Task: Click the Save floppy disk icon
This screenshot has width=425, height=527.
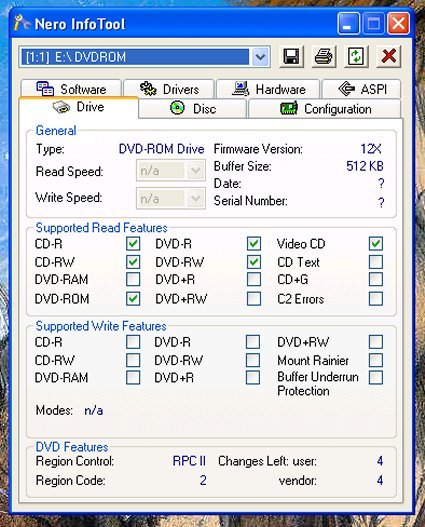Action: pos(291,56)
